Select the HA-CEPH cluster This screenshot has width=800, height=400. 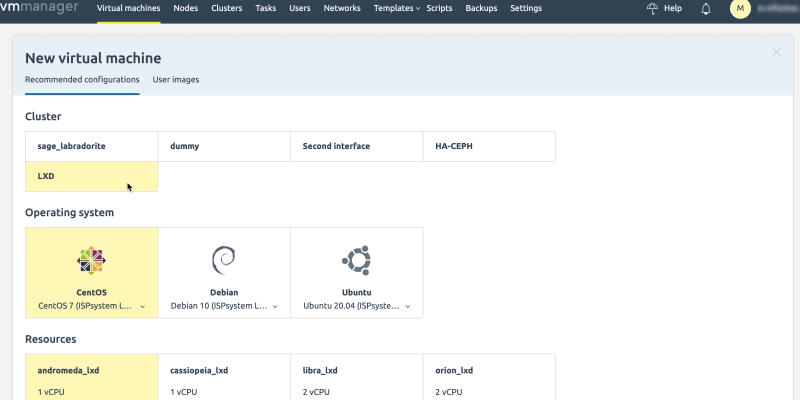(x=489, y=146)
